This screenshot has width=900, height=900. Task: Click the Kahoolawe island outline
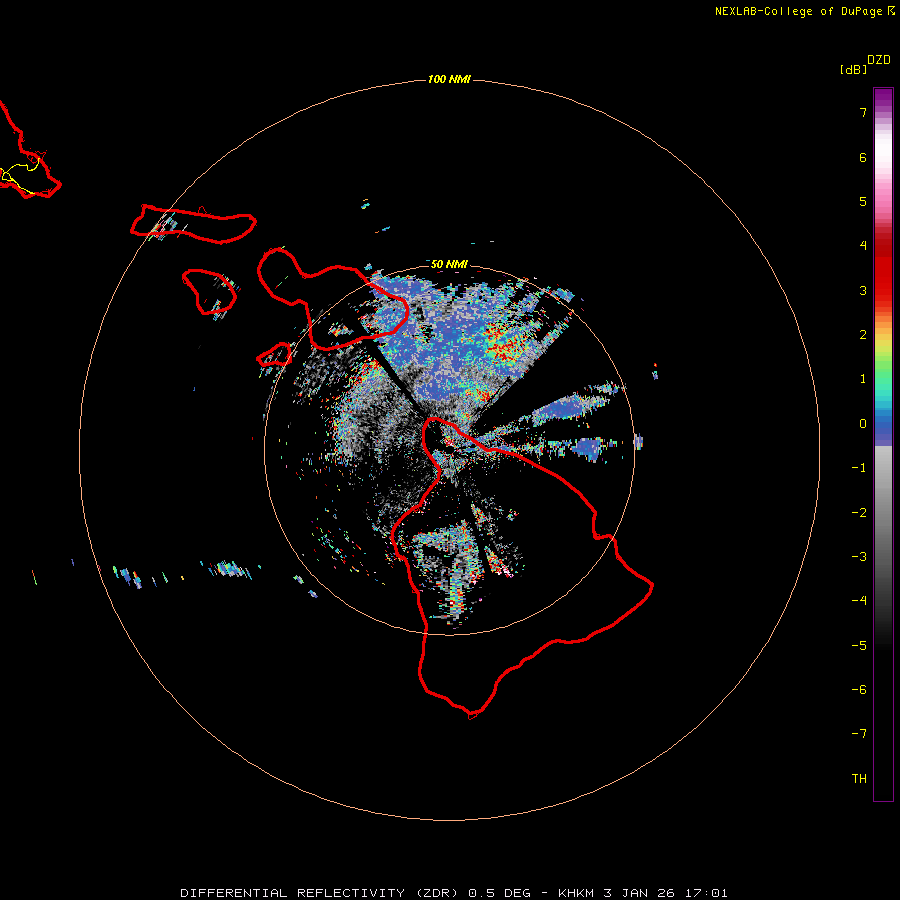[x=275, y=355]
